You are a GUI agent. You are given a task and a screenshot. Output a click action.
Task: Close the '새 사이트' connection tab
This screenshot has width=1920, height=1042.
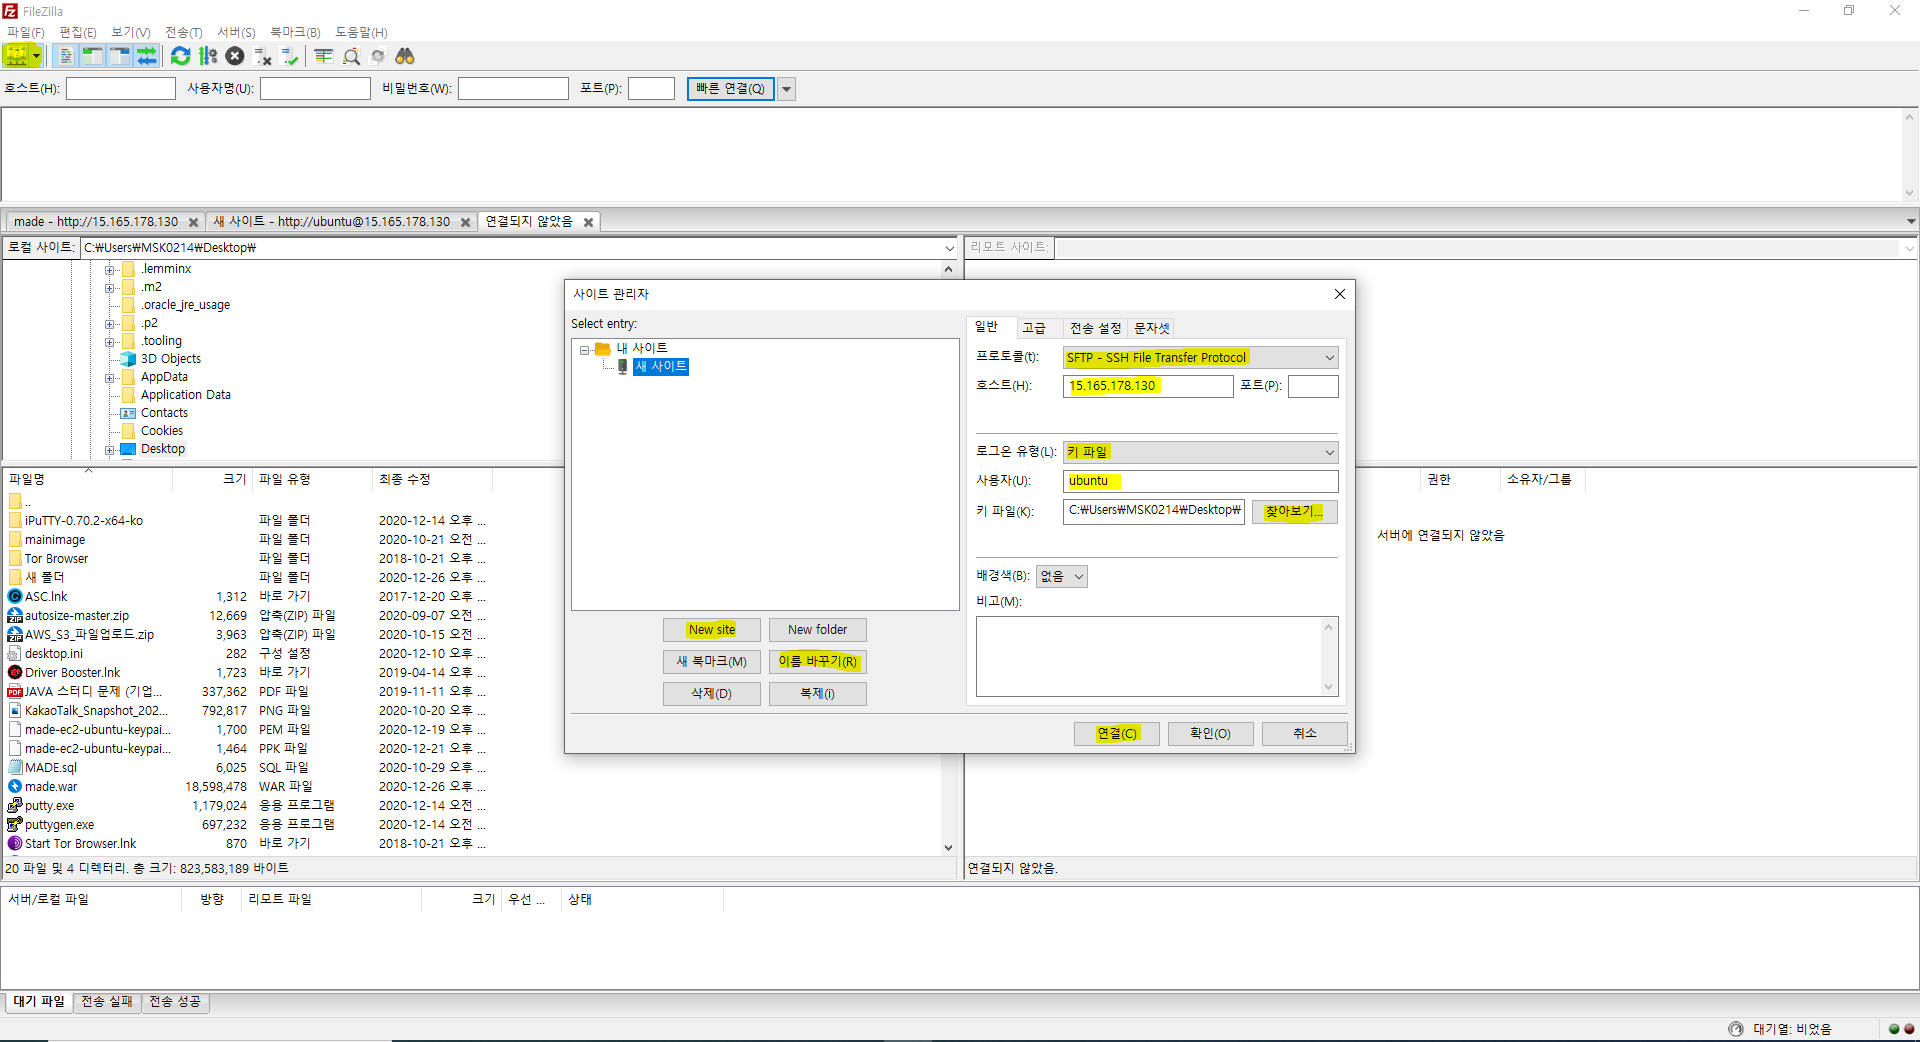(465, 222)
